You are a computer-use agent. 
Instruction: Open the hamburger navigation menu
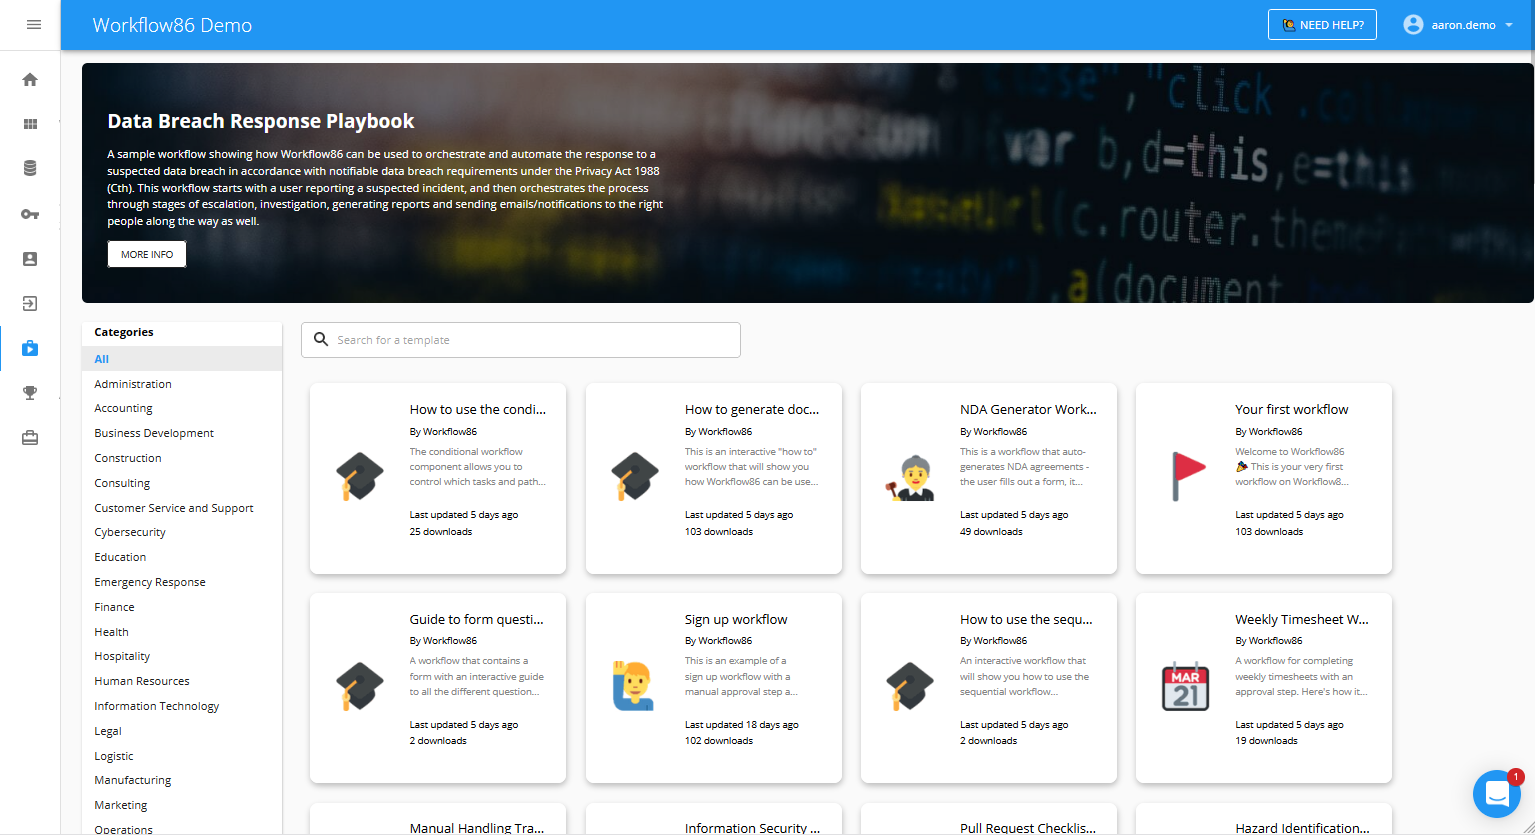tap(34, 25)
